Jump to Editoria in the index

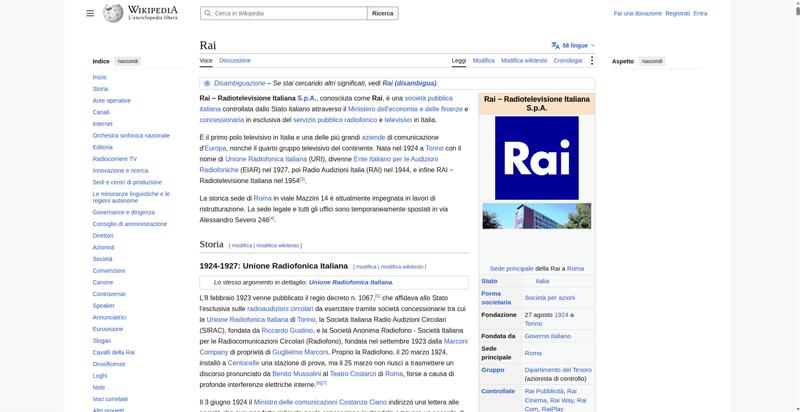pyautogui.click(x=103, y=147)
